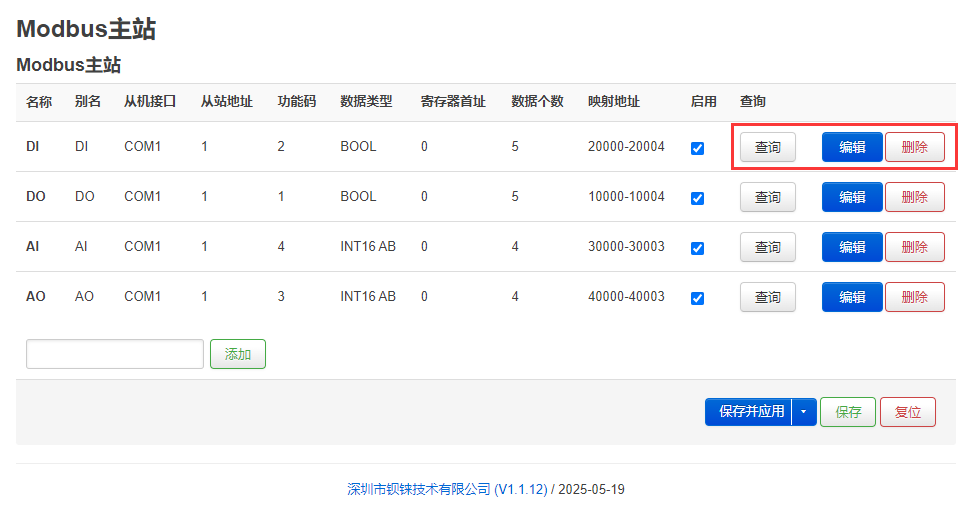Click the 从机接口 column header
967x509 pixels.
150,101
